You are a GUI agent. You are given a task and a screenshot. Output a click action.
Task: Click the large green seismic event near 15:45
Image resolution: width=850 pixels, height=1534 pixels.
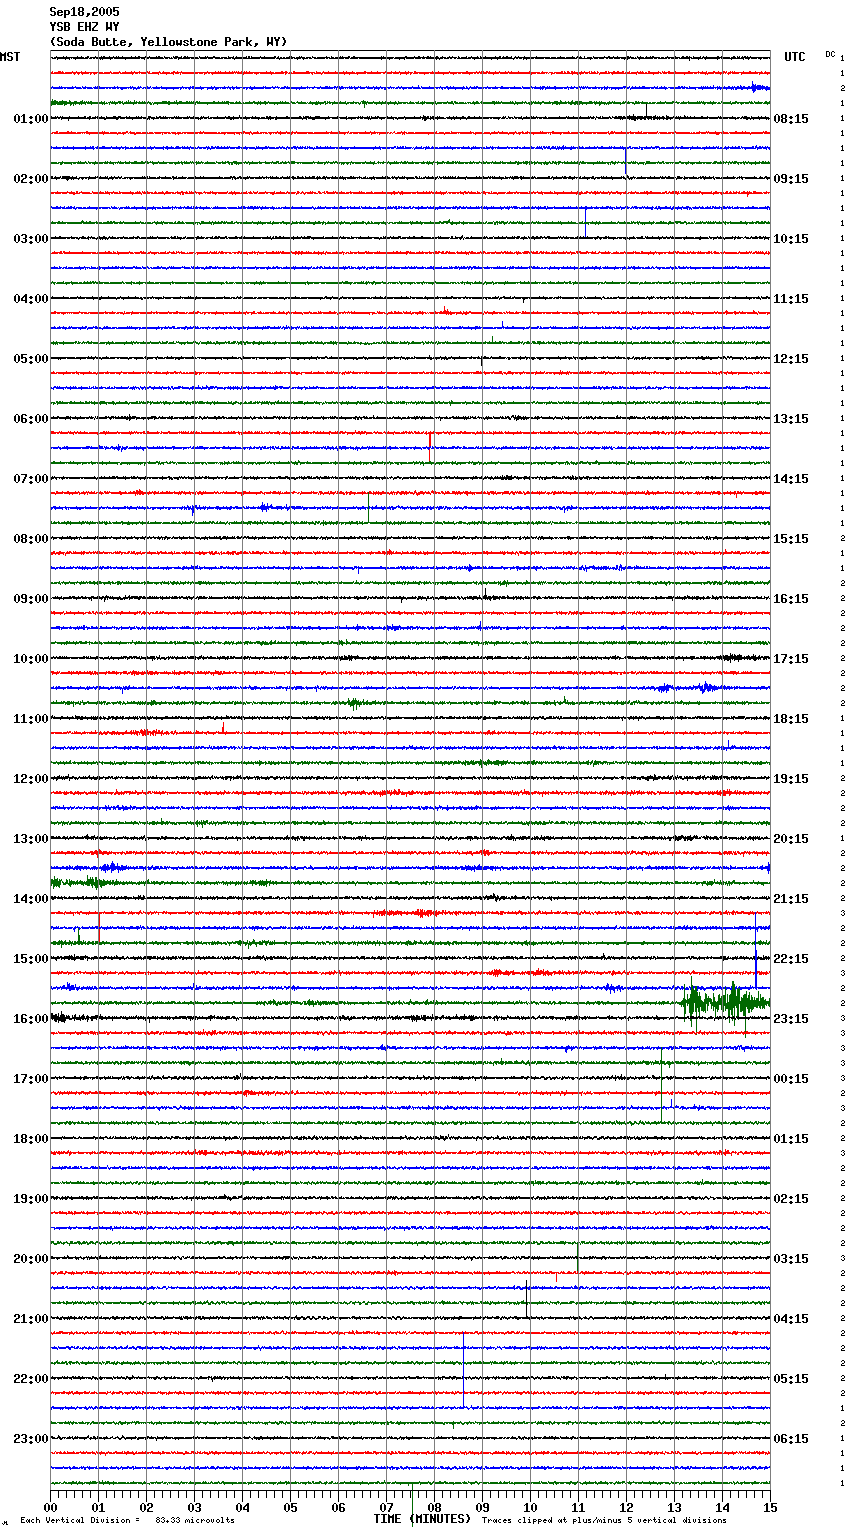(x=725, y=1003)
